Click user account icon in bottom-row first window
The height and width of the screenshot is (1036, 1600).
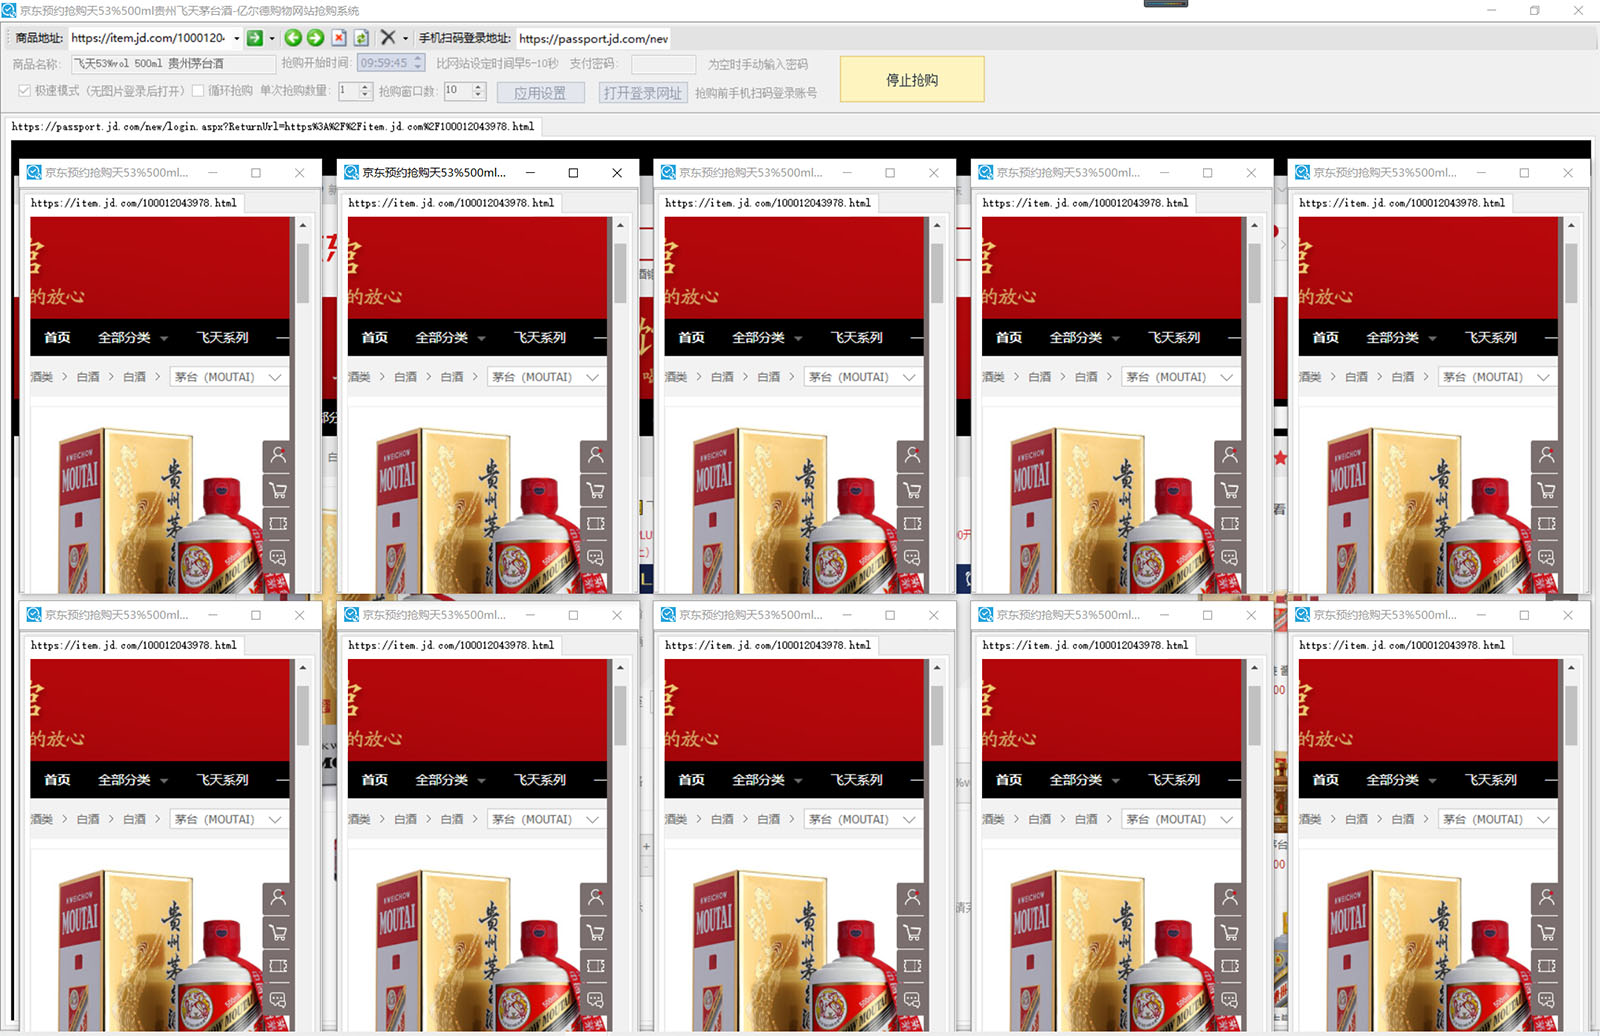click(x=278, y=898)
